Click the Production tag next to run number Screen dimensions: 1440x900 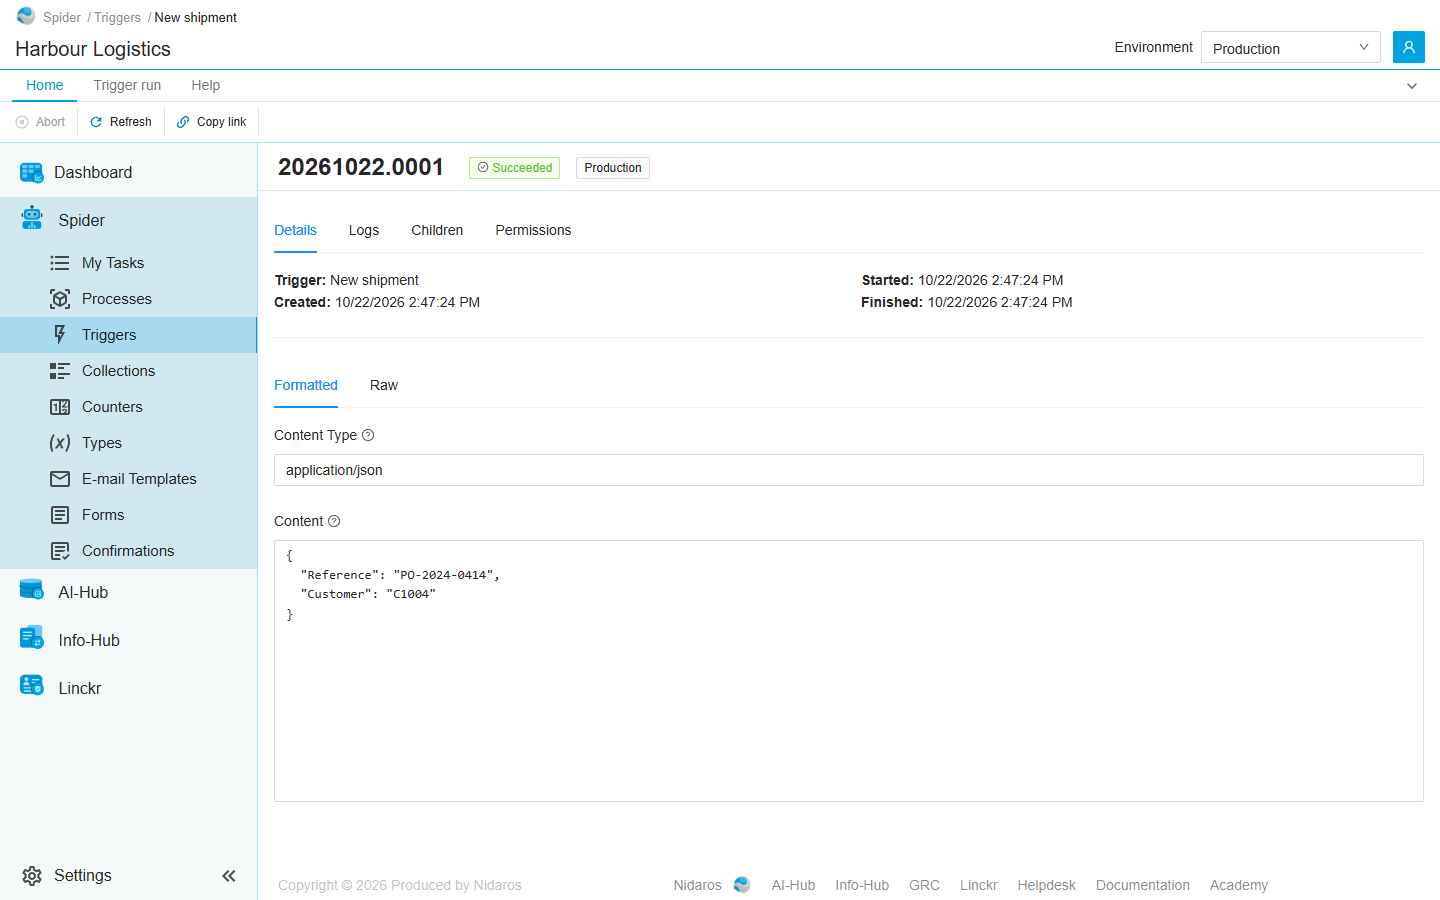tap(613, 168)
